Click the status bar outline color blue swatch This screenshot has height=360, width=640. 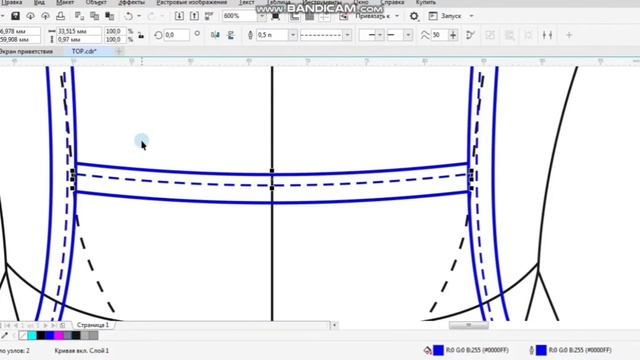click(x=541, y=350)
